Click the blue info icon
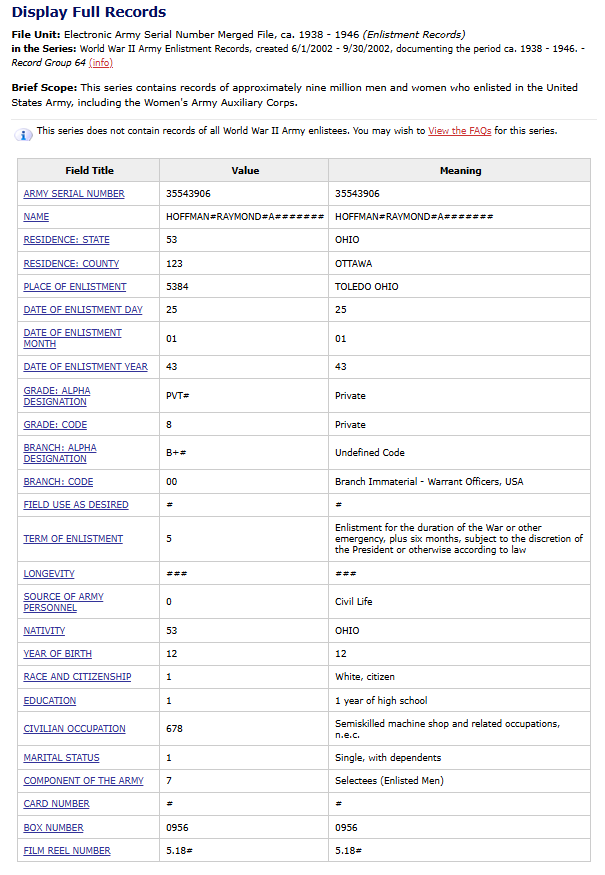 25,134
